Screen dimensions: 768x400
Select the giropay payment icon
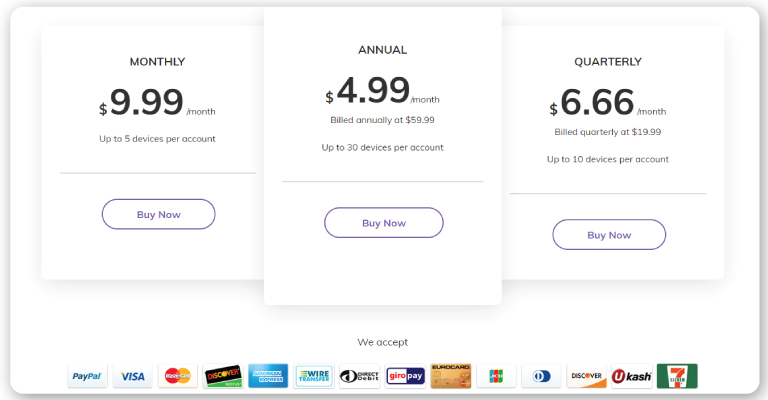(x=405, y=376)
